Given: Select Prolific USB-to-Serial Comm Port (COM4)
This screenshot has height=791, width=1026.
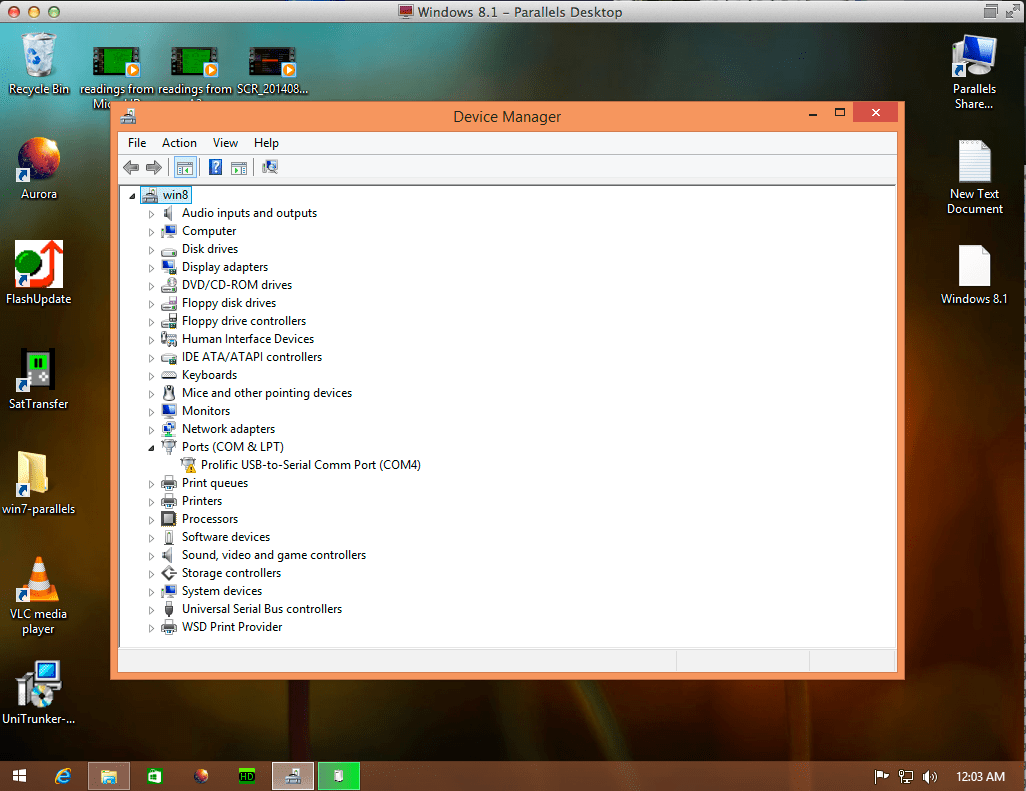Looking at the screenshot, I should (x=311, y=465).
